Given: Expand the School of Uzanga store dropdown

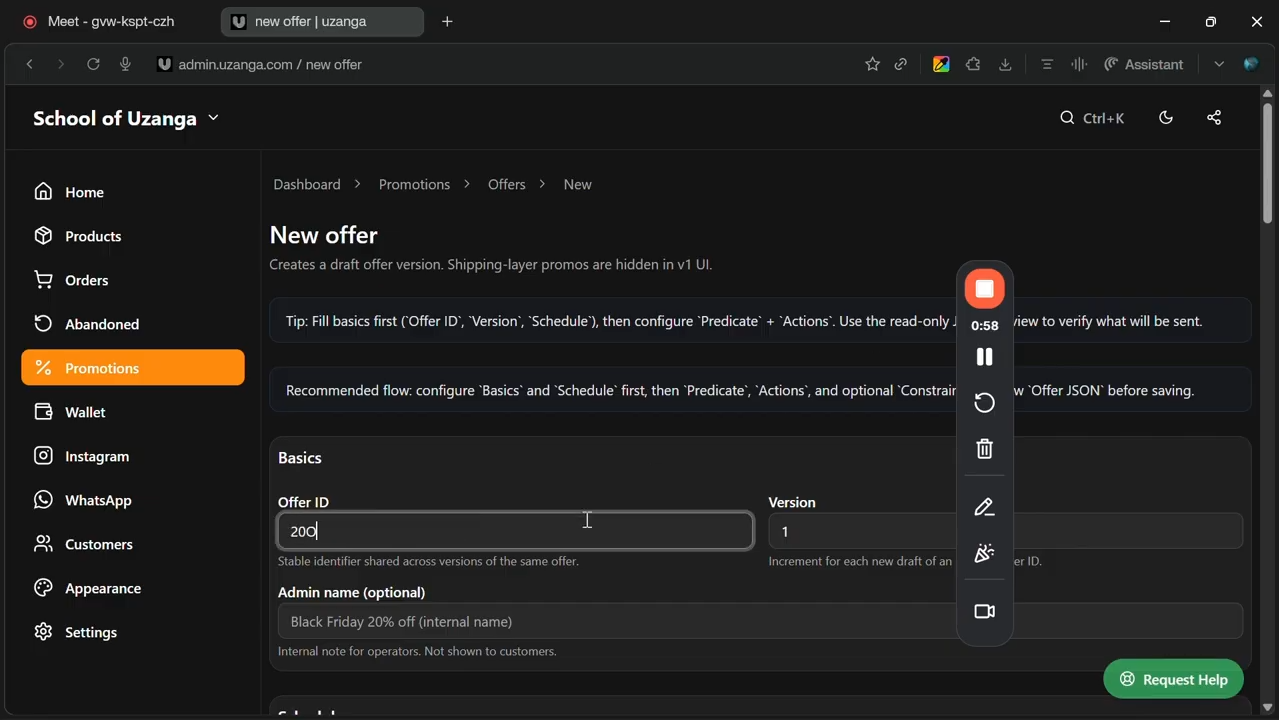Looking at the screenshot, I should pos(126,118).
